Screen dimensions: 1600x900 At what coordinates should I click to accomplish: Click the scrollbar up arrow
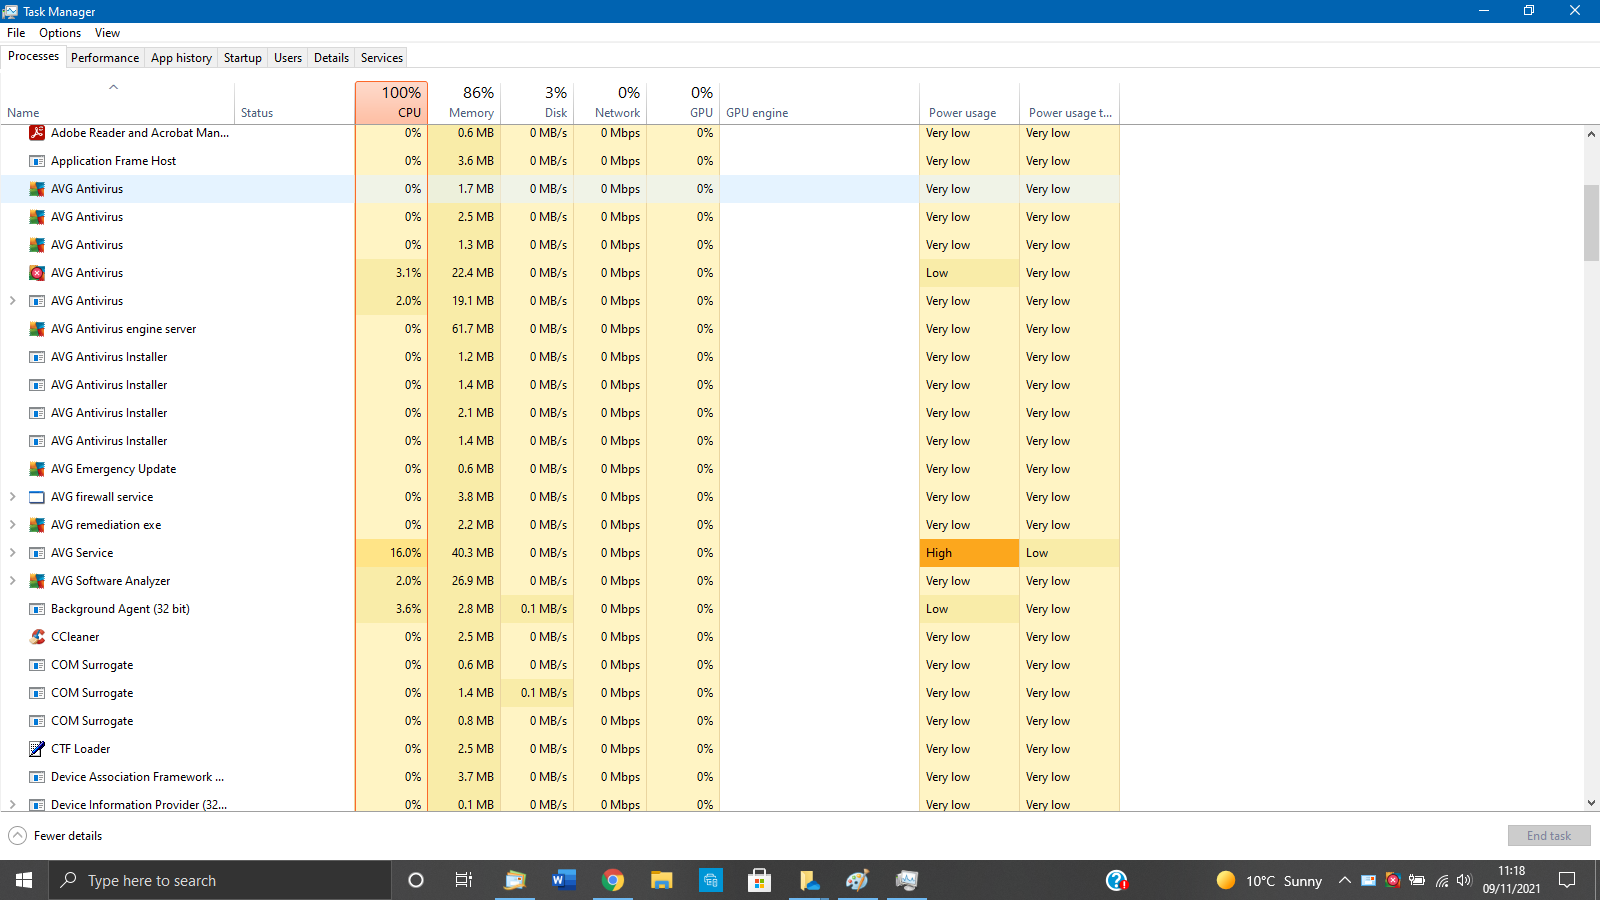[x=1591, y=134]
